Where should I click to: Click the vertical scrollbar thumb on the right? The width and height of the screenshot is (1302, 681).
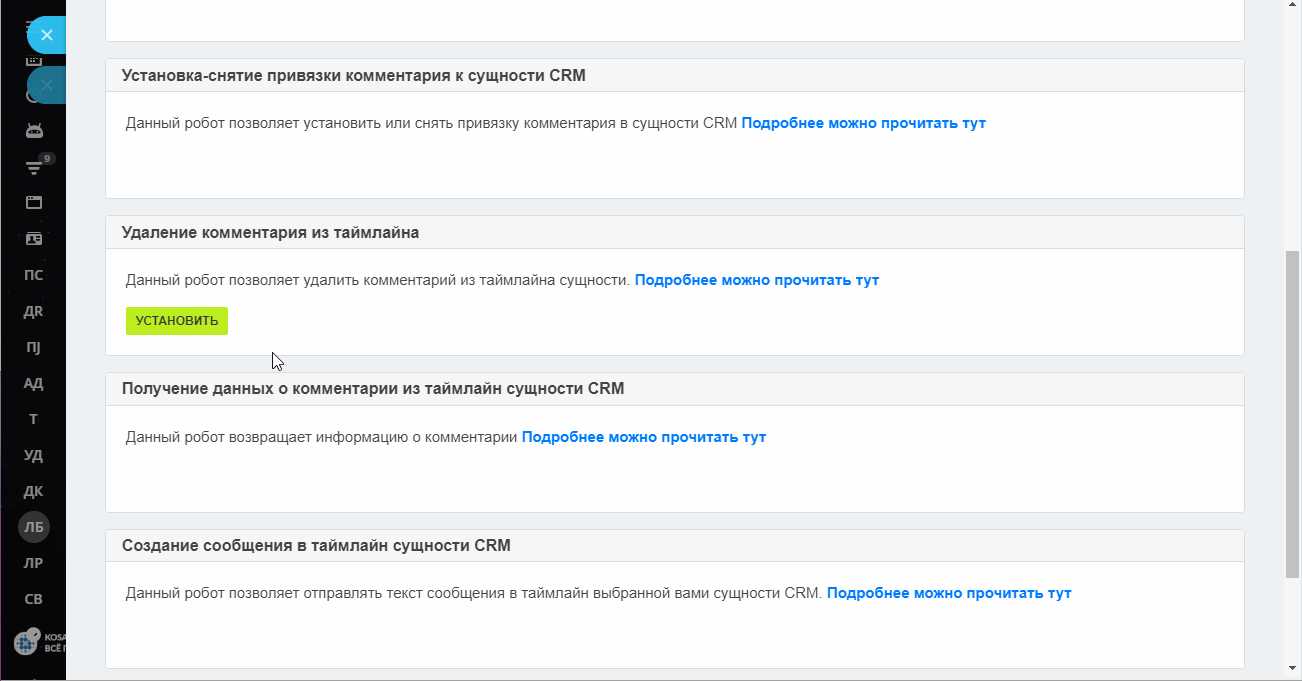tap(1292, 413)
